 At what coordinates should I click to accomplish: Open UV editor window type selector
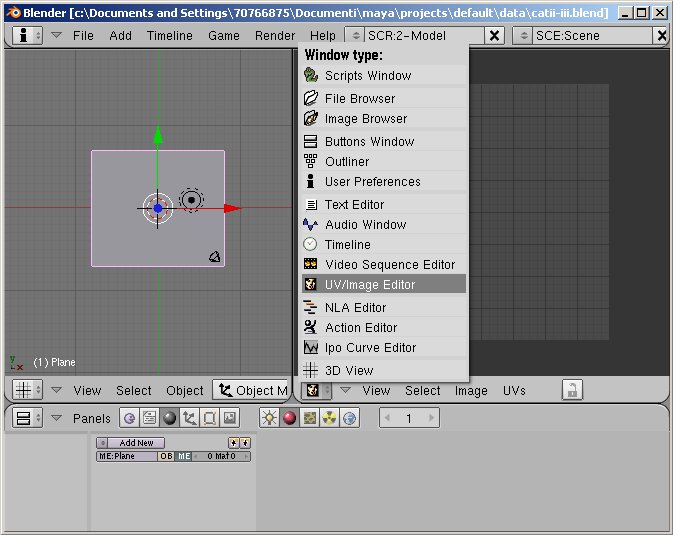pyautogui.click(x=316, y=390)
